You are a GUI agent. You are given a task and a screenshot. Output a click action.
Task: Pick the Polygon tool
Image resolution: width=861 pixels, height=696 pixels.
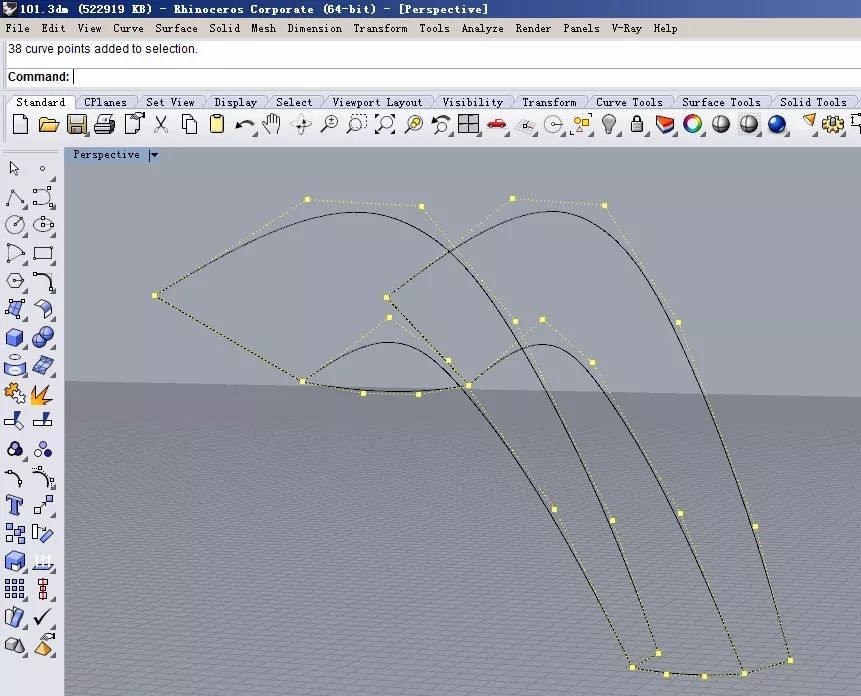tap(15, 281)
